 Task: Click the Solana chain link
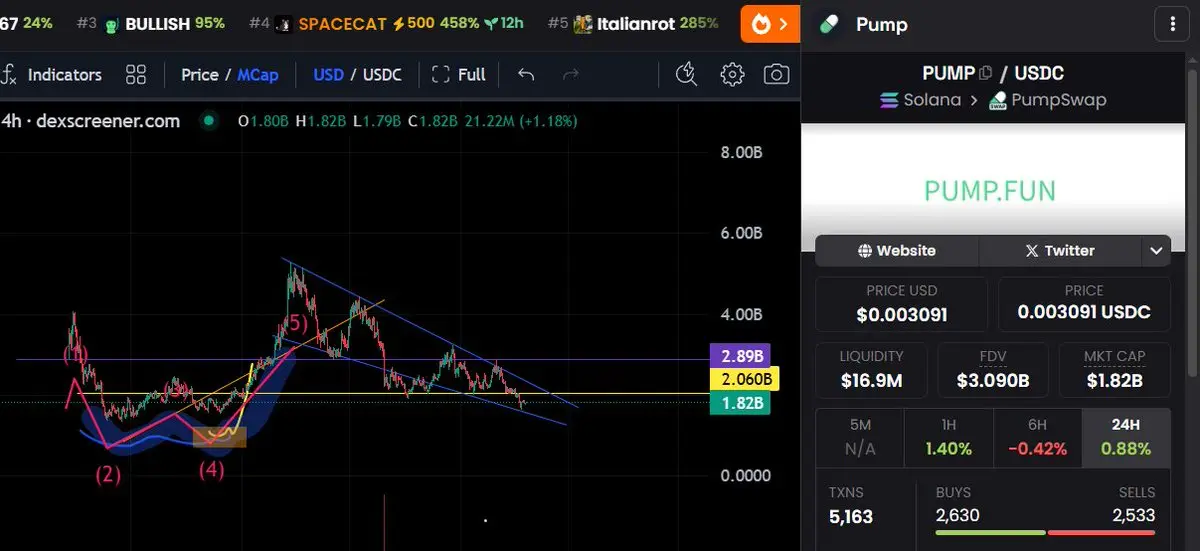(920, 100)
